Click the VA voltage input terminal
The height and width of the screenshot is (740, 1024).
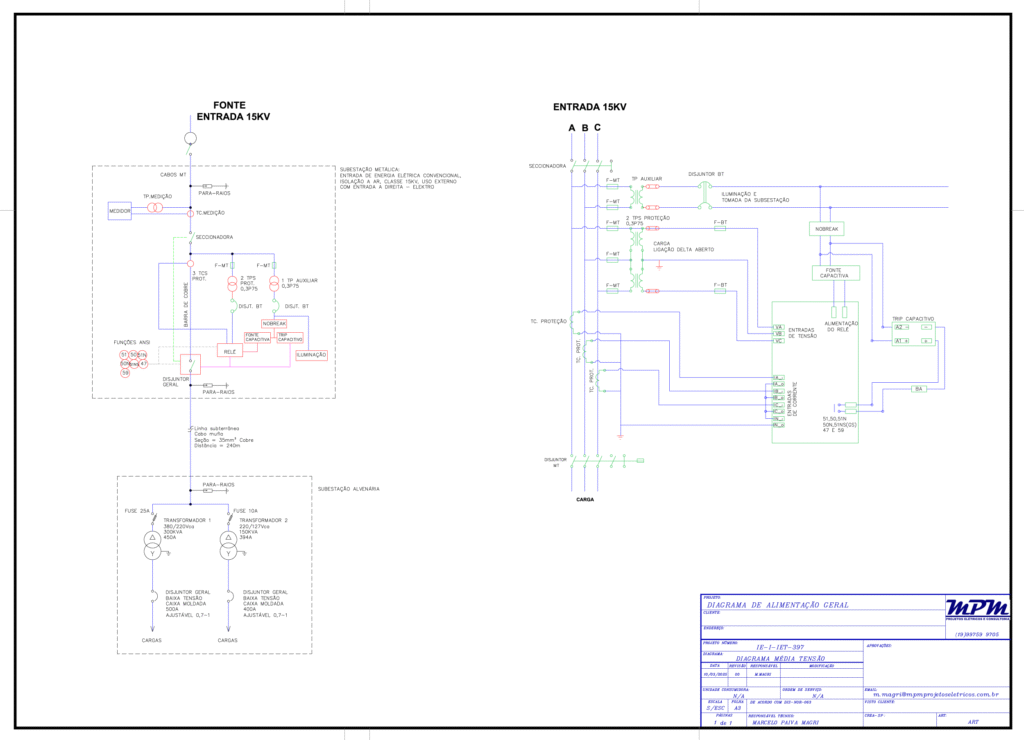coord(778,327)
